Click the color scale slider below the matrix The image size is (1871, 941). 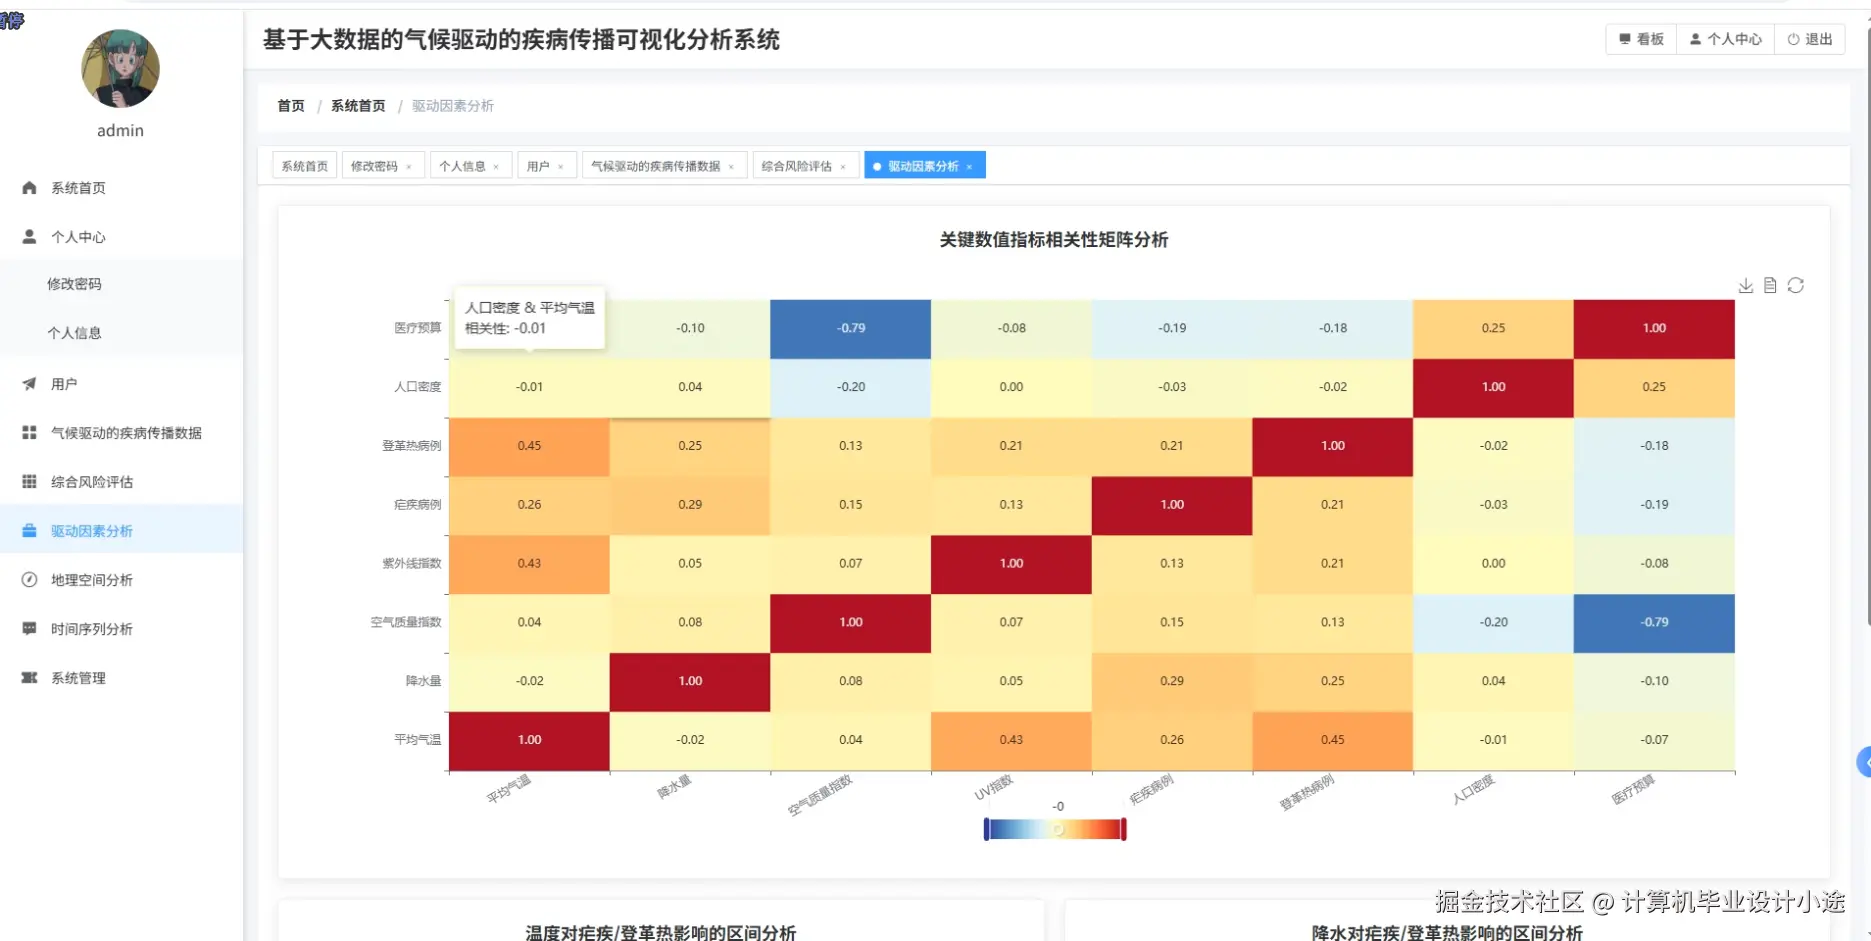click(1056, 828)
